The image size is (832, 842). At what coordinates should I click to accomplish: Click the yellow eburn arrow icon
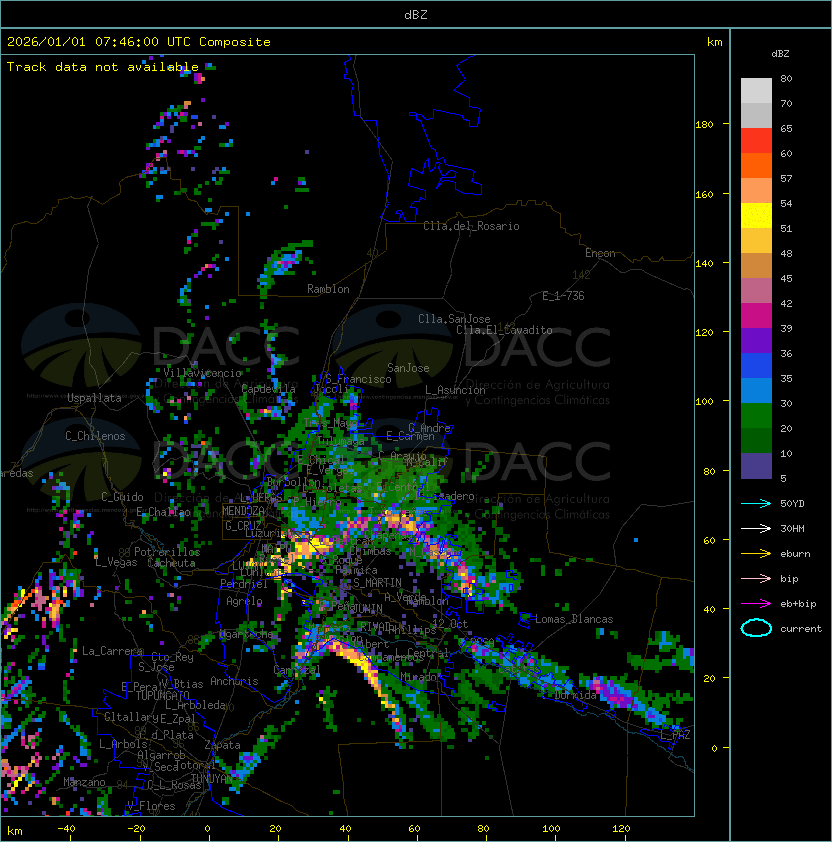click(756, 554)
